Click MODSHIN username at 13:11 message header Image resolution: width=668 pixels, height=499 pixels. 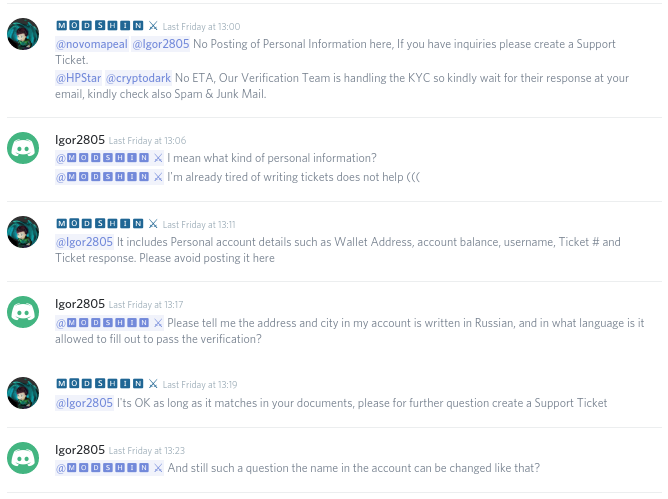(100, 223)
